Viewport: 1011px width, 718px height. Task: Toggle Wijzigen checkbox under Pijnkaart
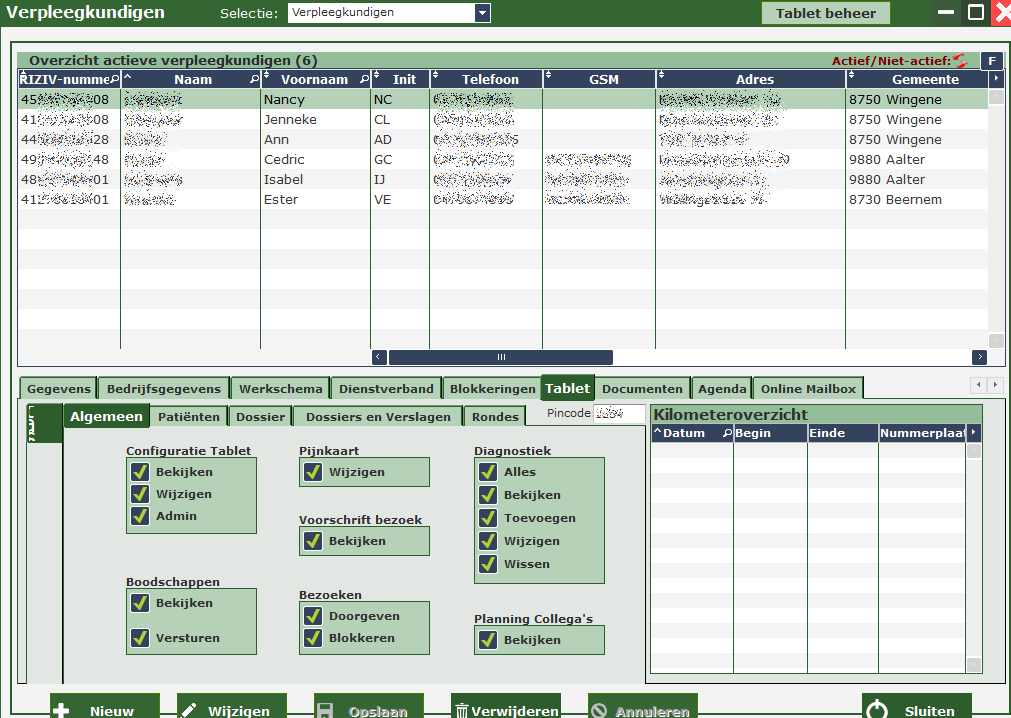314,472
